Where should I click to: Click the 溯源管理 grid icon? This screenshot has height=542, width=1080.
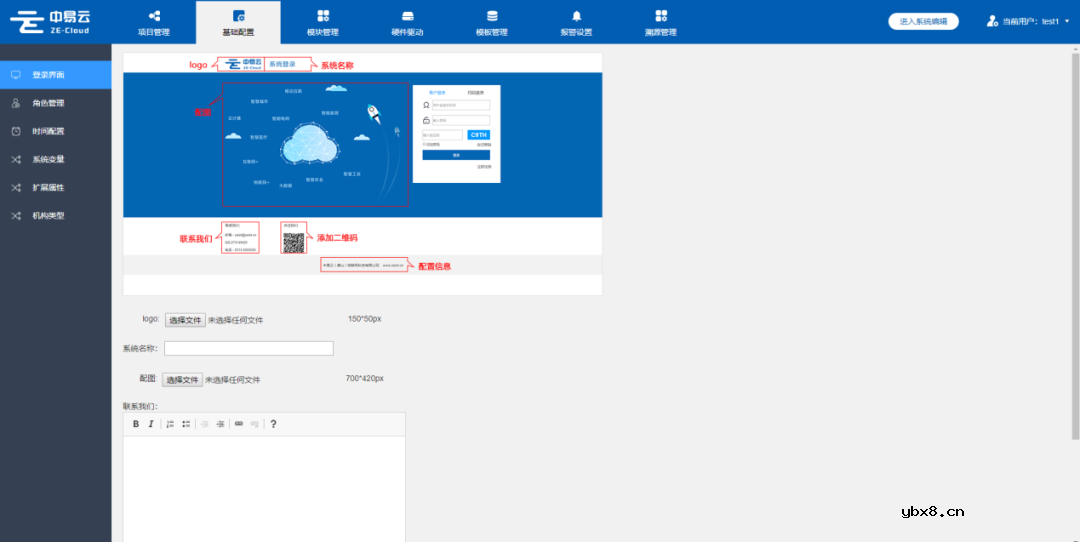click(661, 16)
